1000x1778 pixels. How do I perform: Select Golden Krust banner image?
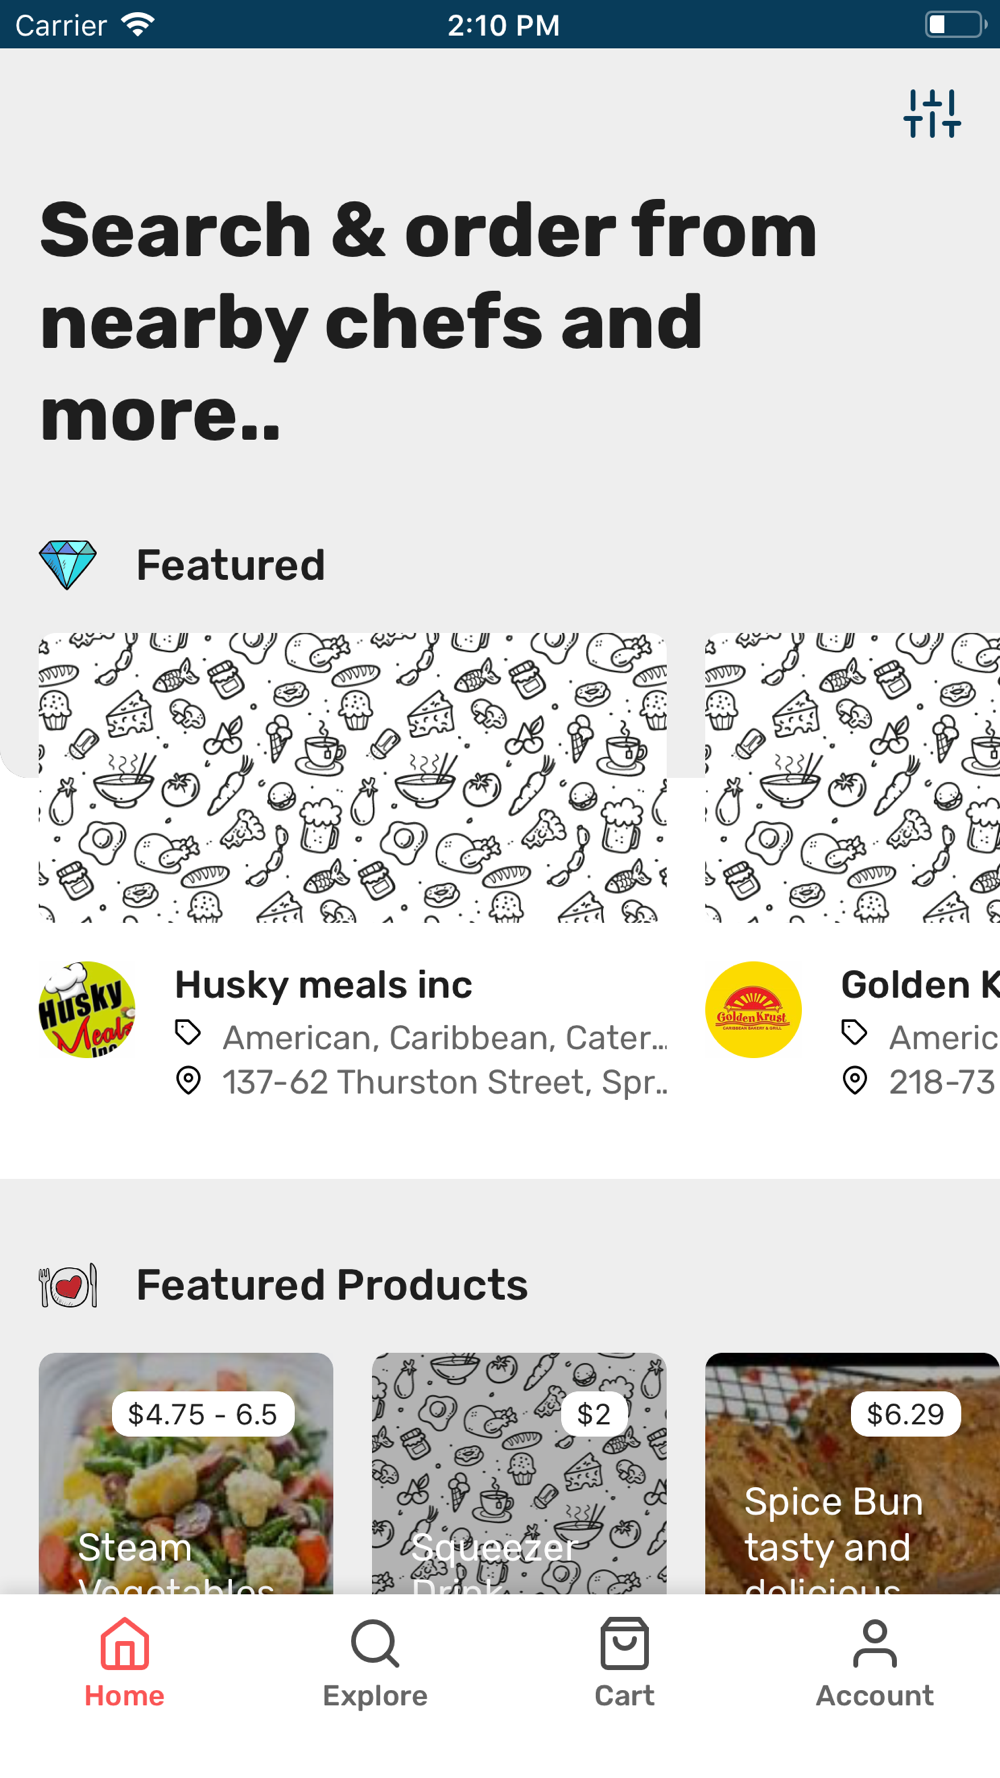(x=852, y=777)
